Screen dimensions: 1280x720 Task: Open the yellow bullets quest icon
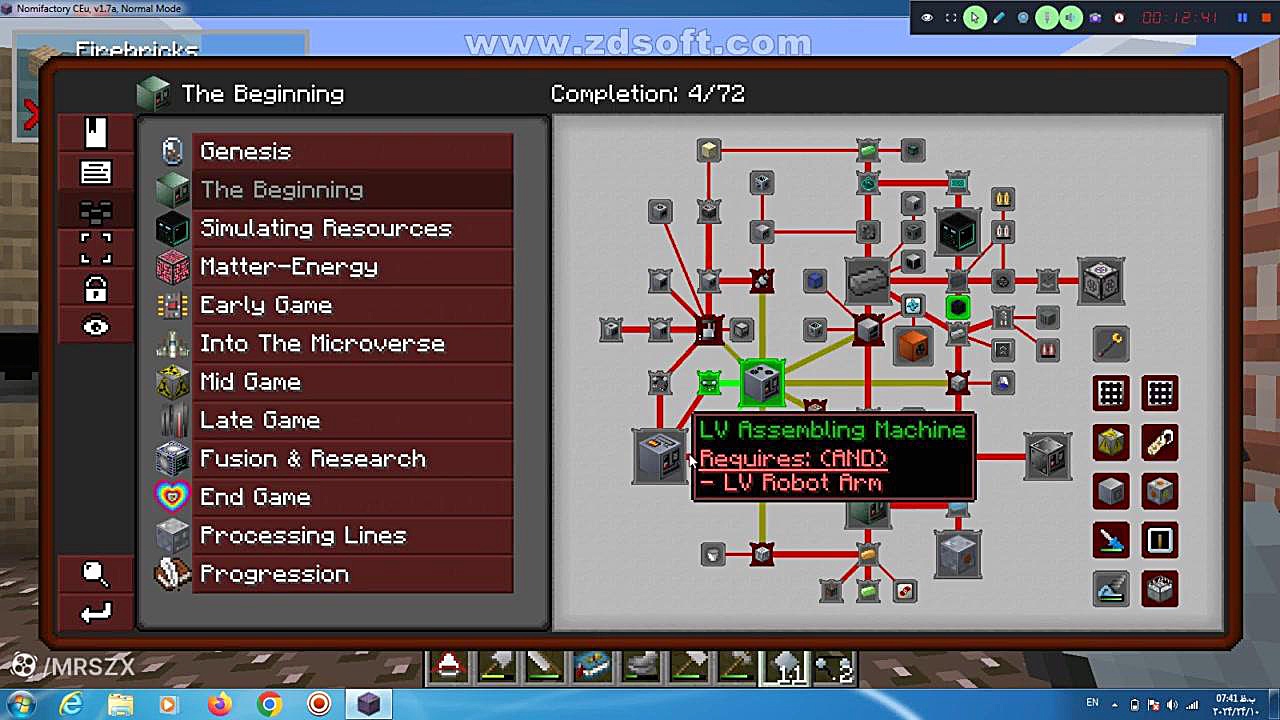coord(1002,200)
